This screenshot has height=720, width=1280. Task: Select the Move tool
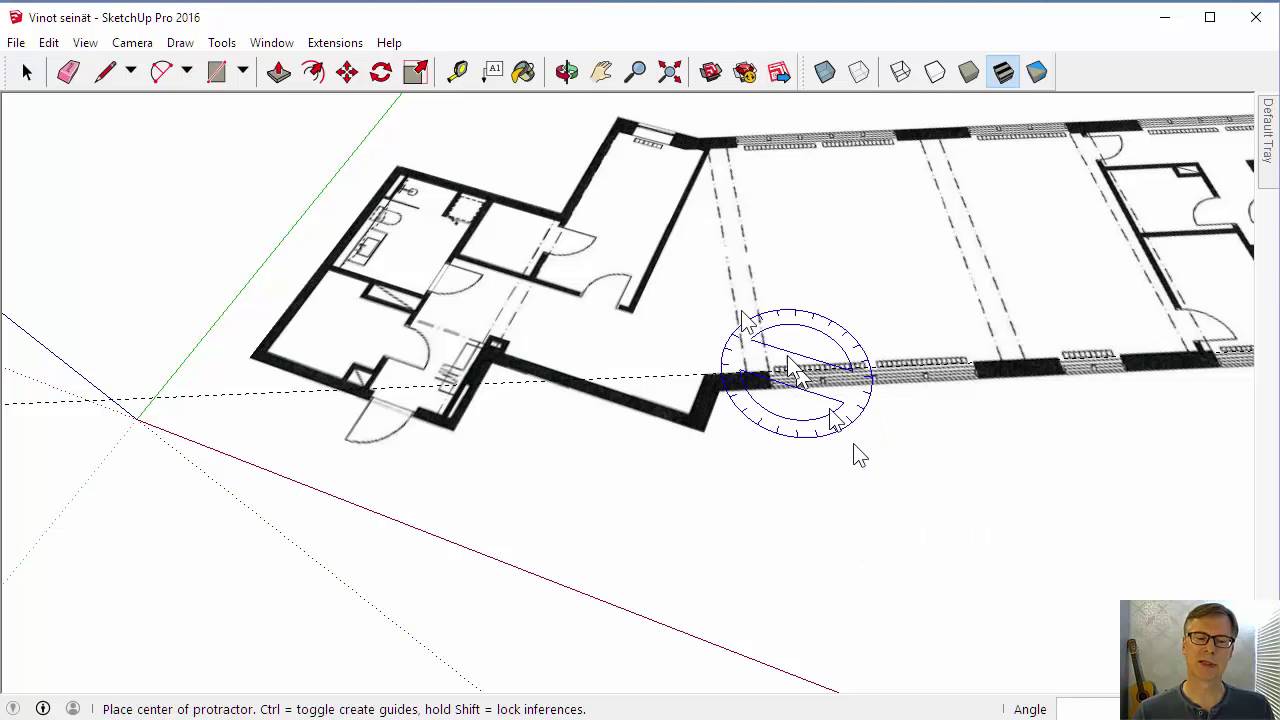pos(347,72)
